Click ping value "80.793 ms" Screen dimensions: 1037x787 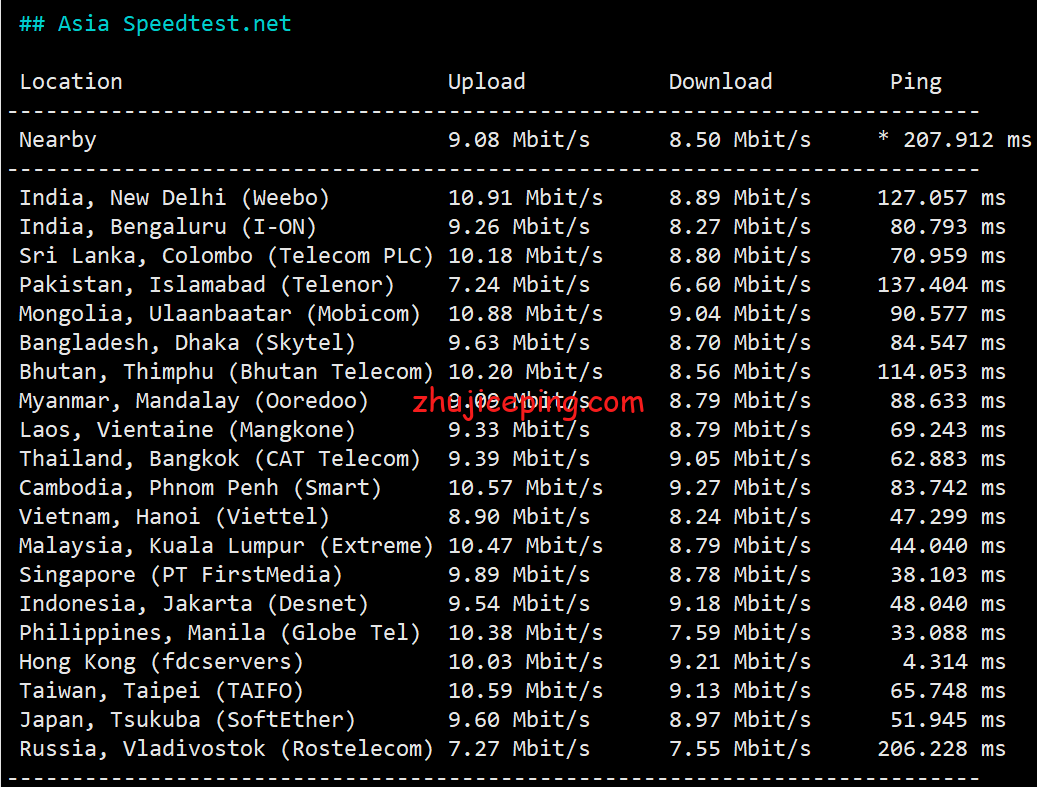948,227
